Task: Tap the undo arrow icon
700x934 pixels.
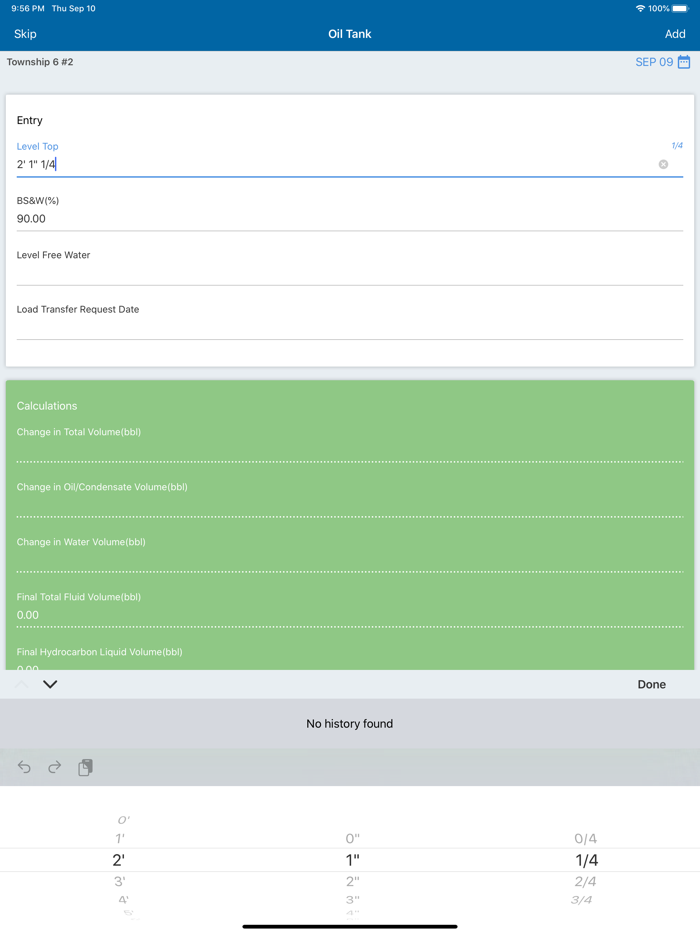Action: click(x=24, y=767)
